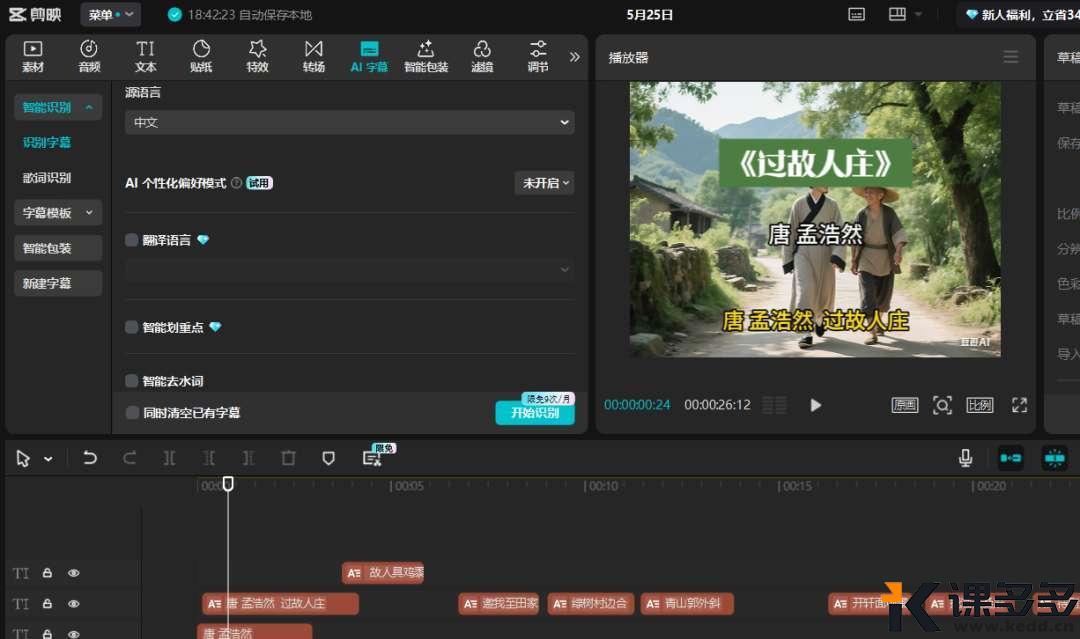Select the AI 字幕 tab

[369, 56]
